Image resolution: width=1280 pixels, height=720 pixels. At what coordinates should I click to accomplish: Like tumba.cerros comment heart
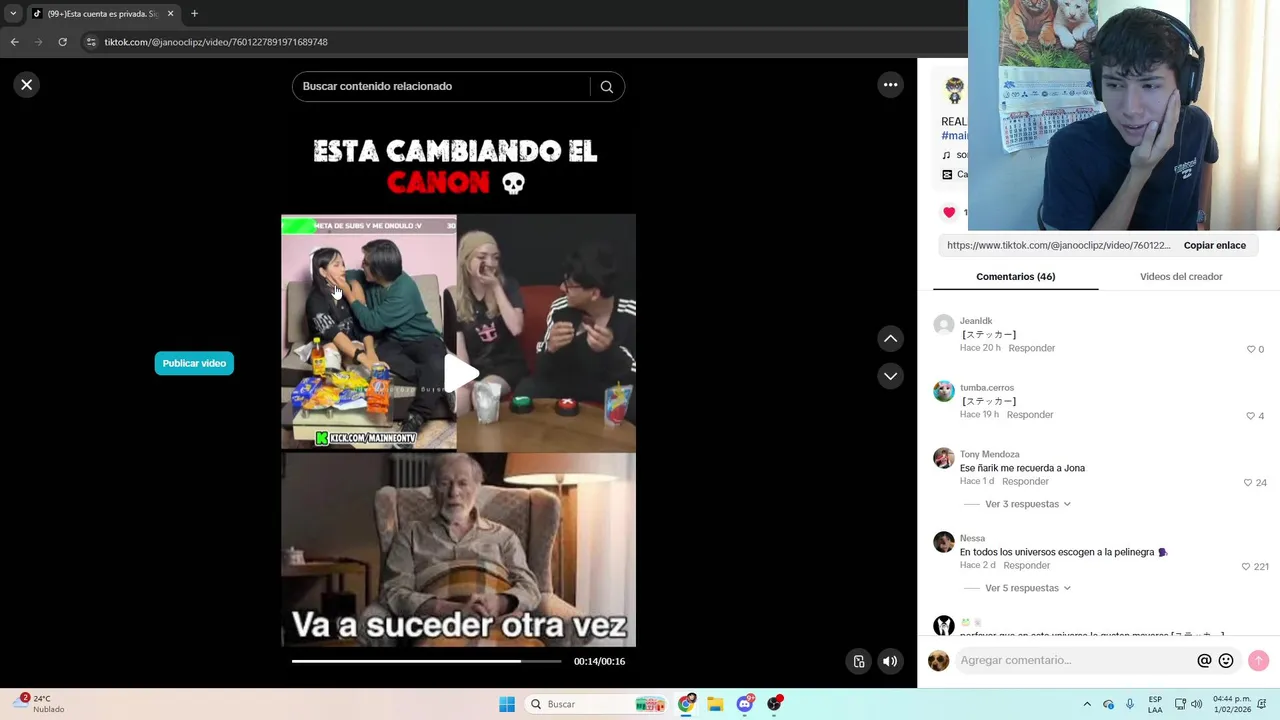click(x=1250, y=416)
